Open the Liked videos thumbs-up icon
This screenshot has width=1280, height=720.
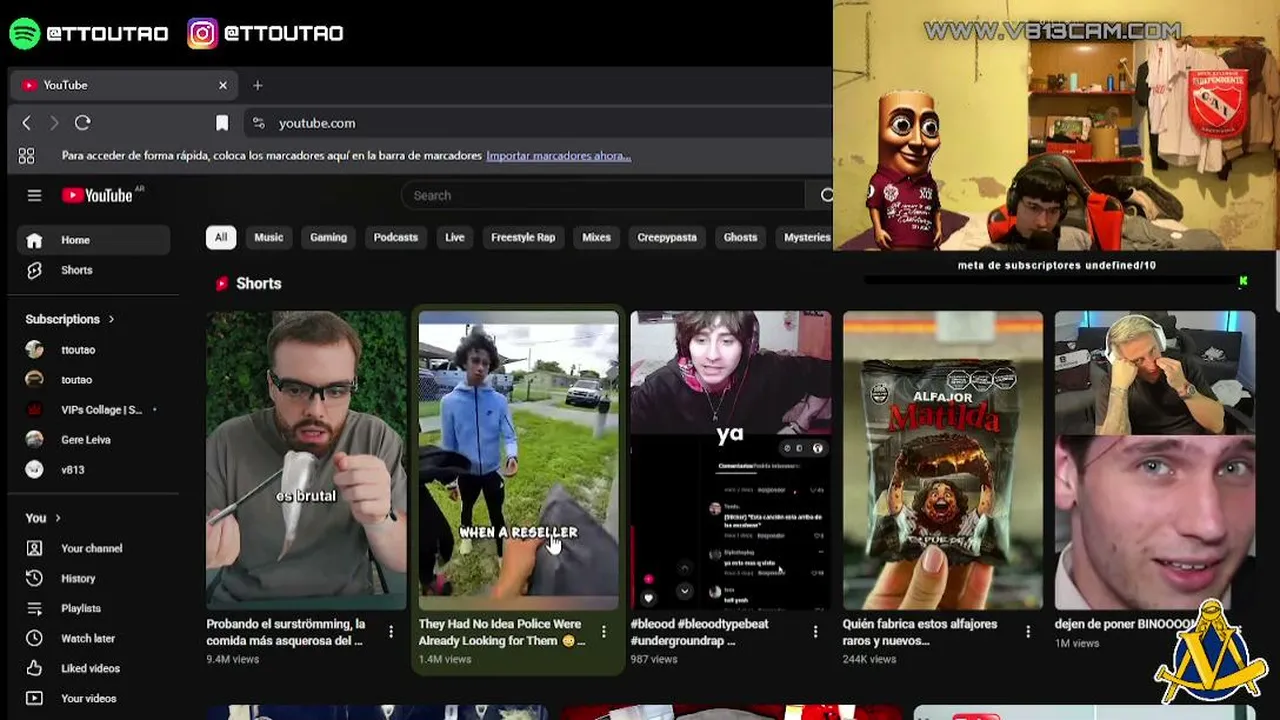coord(35,668)
